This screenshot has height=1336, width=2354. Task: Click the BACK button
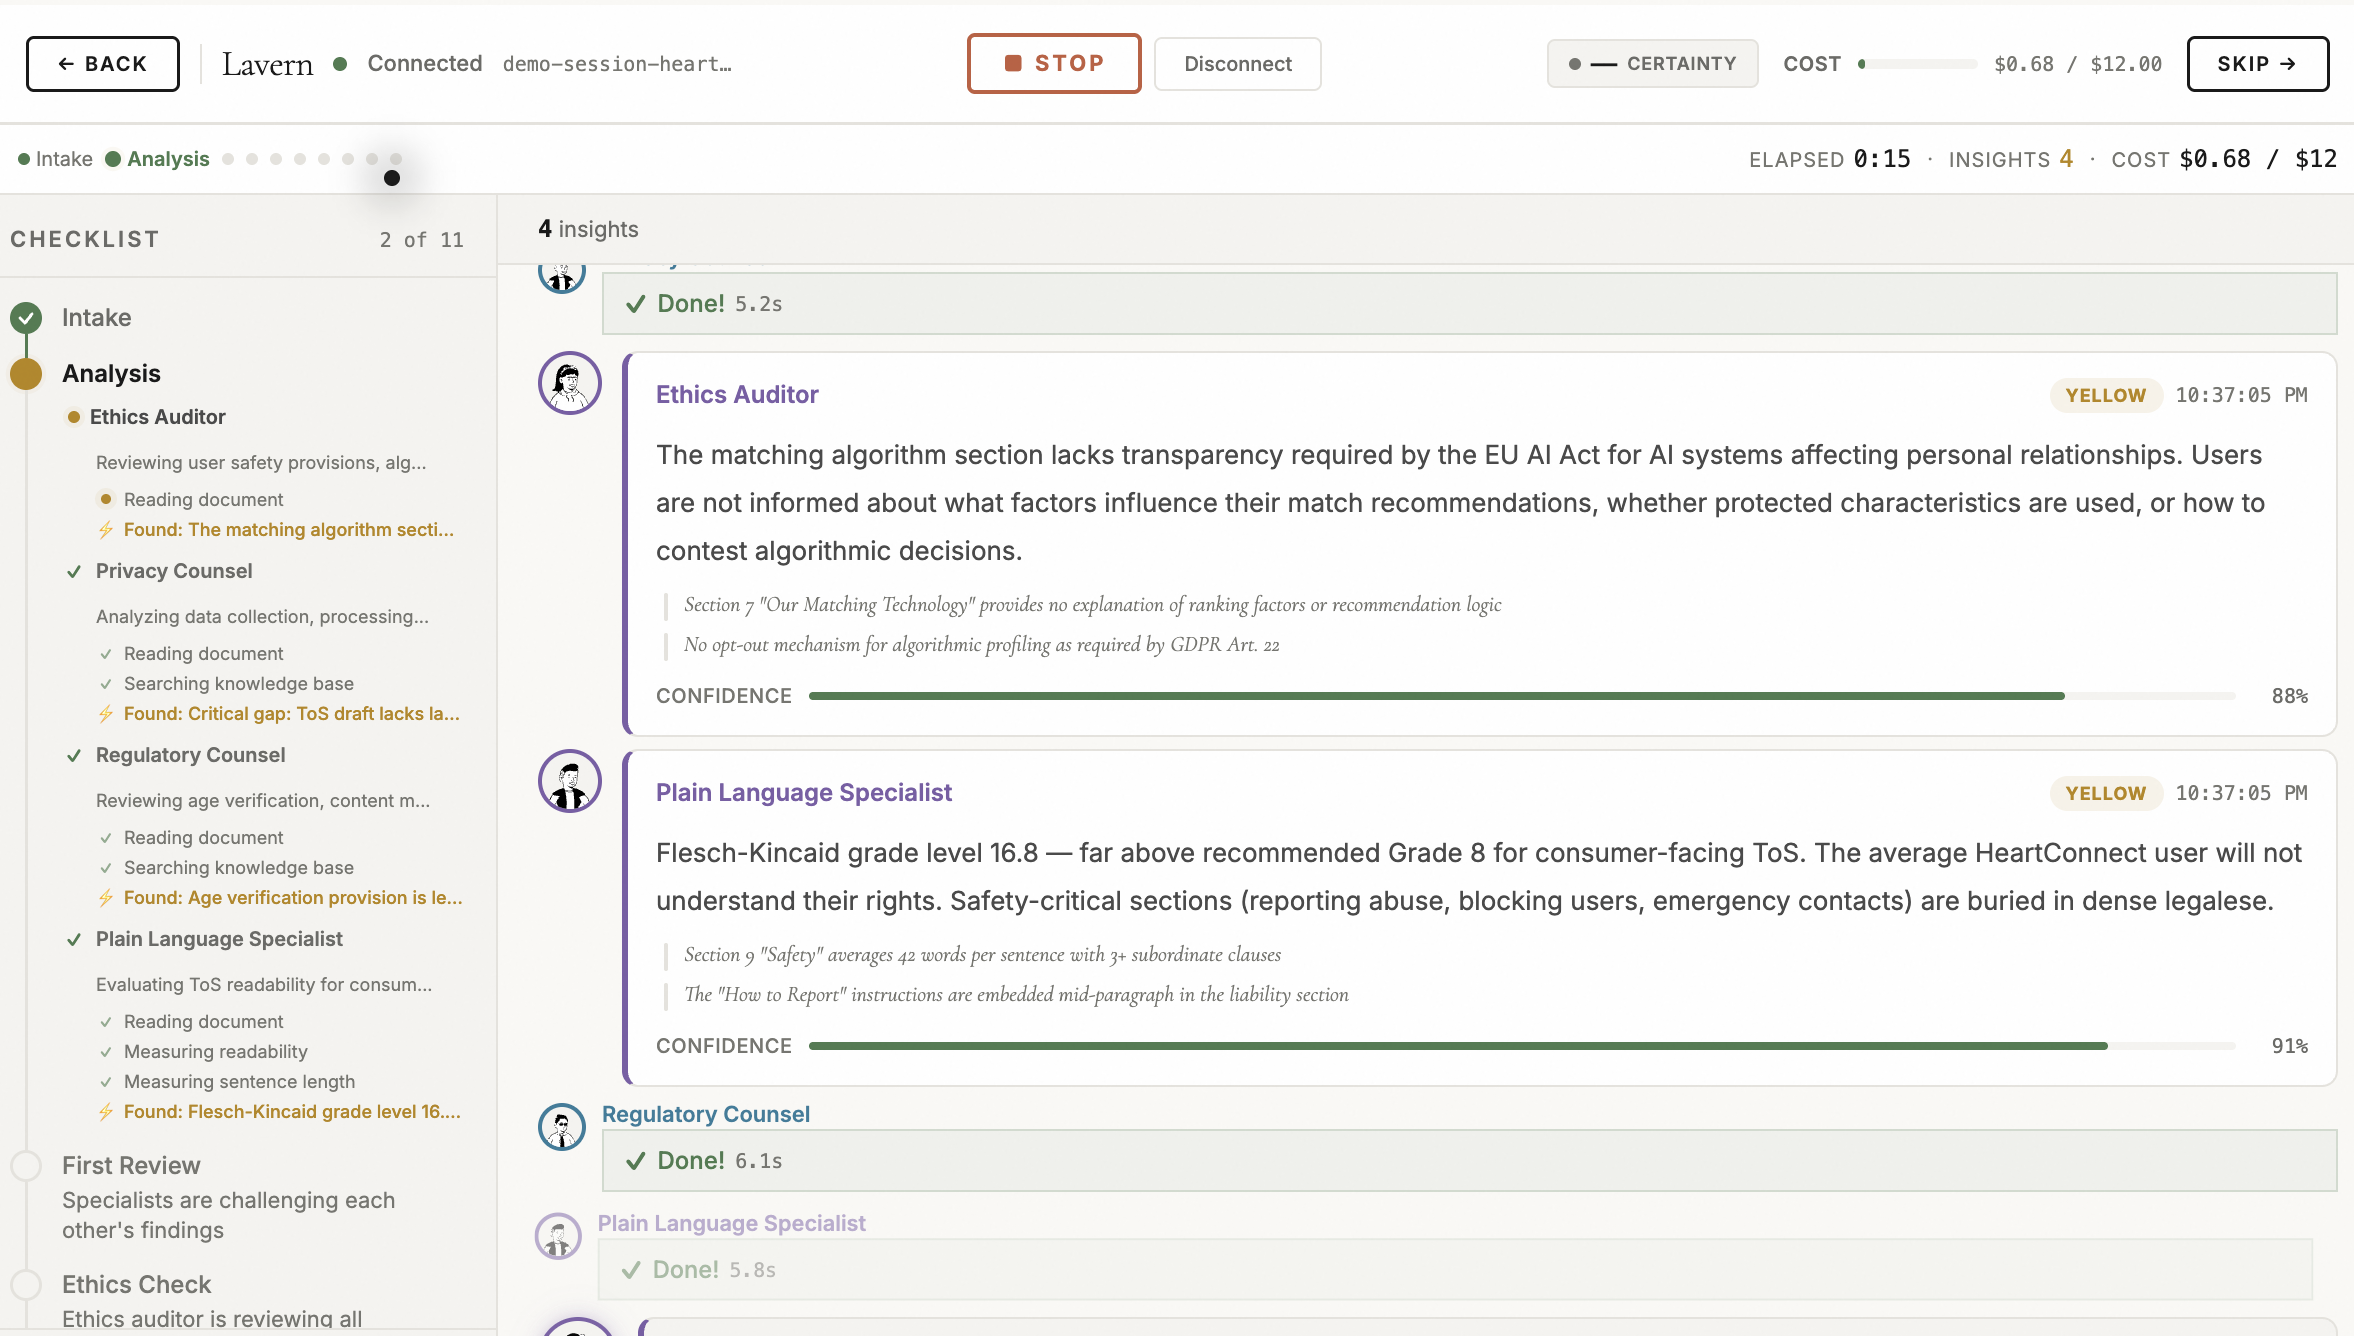click(103, 64)
